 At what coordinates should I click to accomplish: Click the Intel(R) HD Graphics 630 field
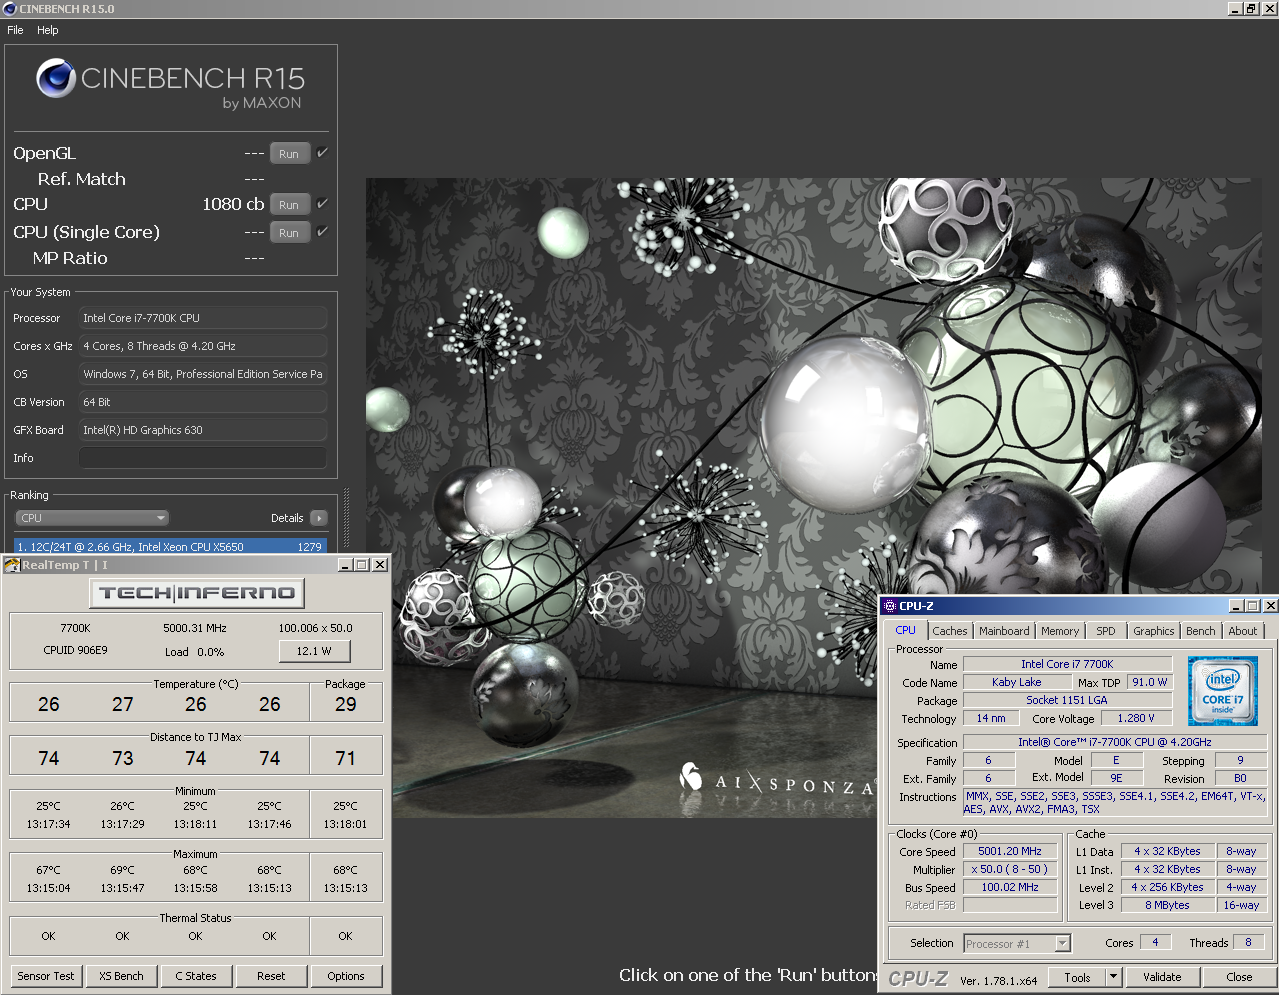(203, 430)
